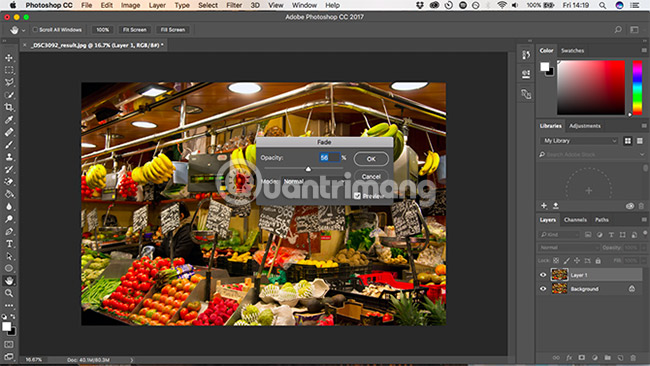Viewport: 650px width, 366px height.
Task: Select the History Brush tool
Action: [9, 169]
